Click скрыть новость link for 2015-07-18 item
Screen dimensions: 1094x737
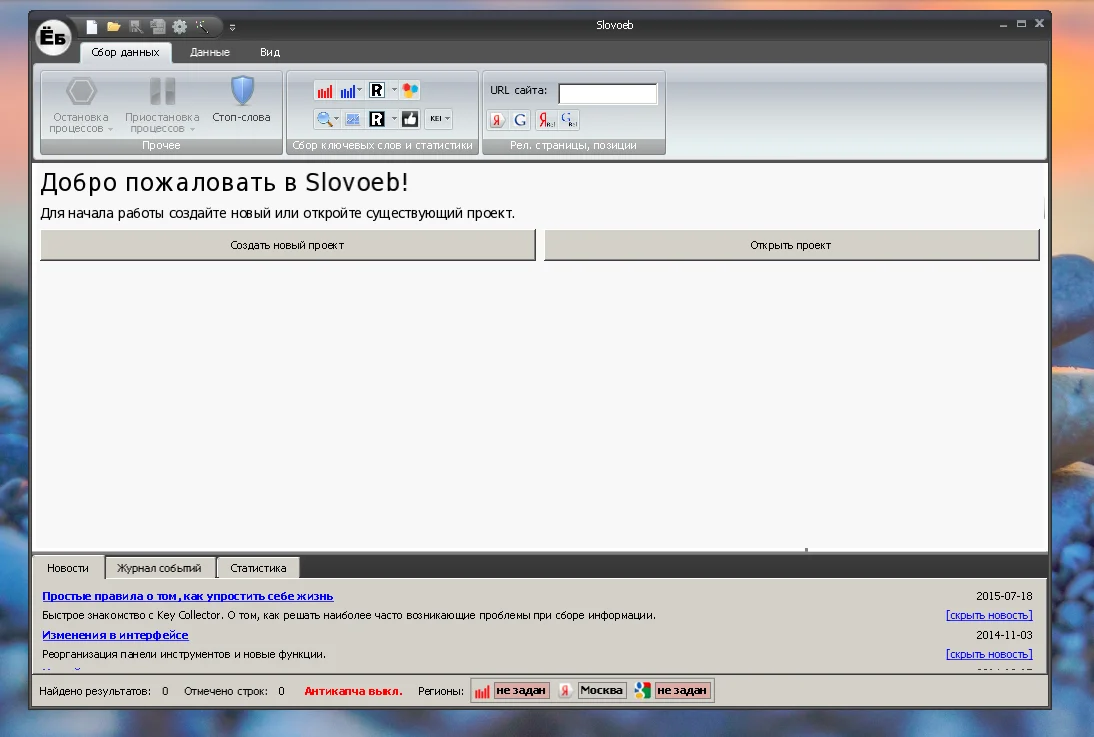click(x=989, y=616)
